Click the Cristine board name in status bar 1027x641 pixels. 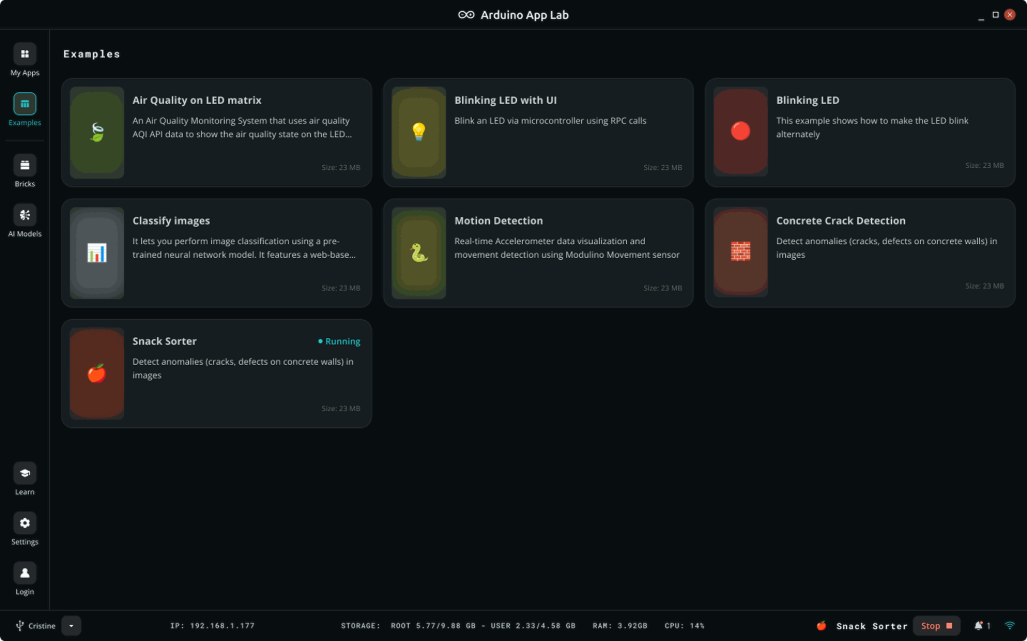point(41,626)
